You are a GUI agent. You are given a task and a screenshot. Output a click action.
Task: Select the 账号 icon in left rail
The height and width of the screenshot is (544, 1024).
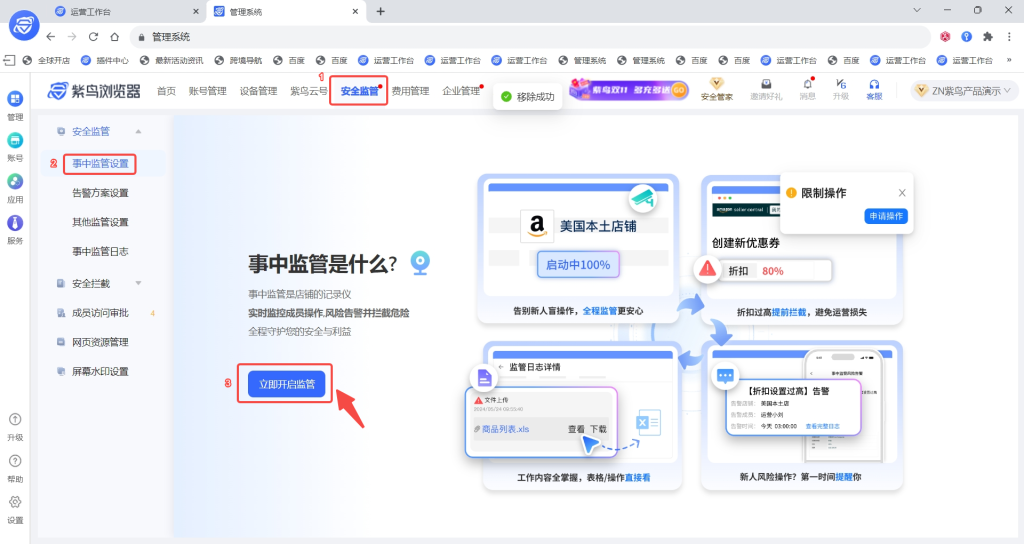pos(15,141)
